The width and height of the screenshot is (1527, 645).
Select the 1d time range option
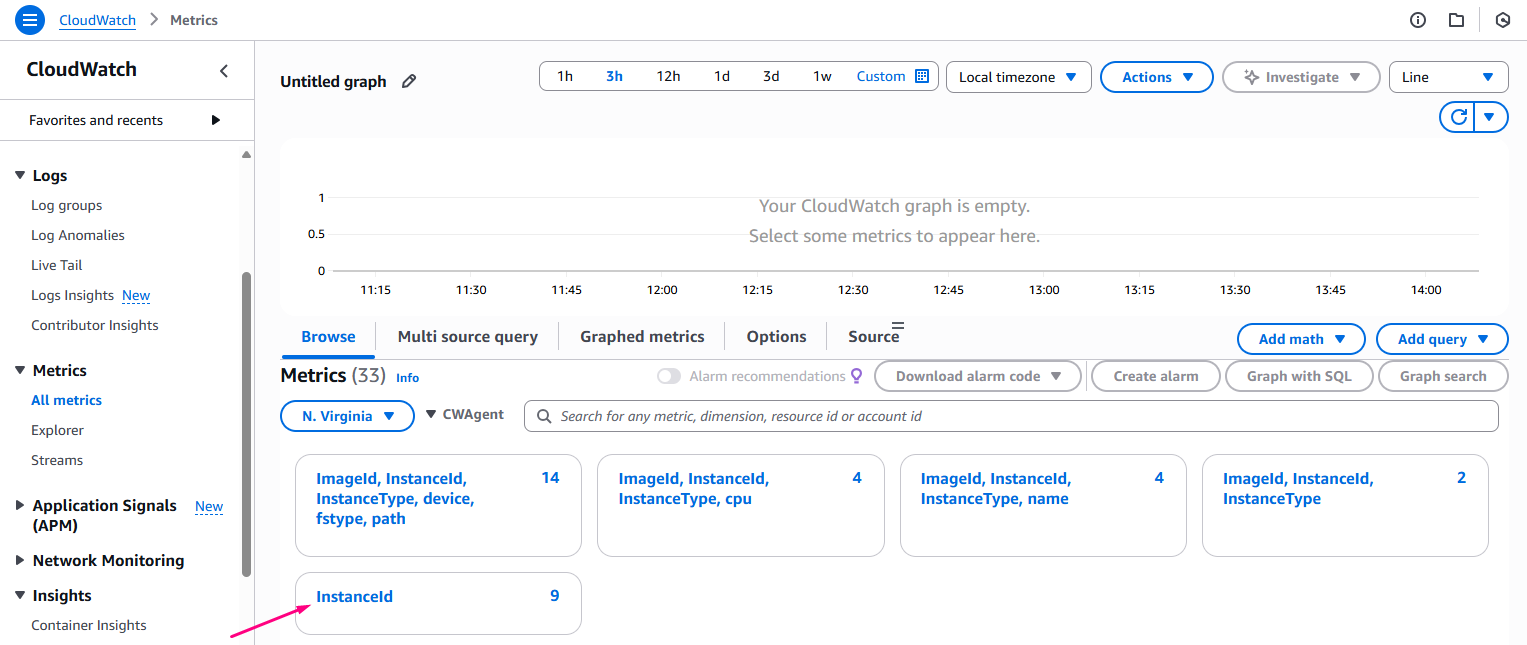tap(721, 76)
